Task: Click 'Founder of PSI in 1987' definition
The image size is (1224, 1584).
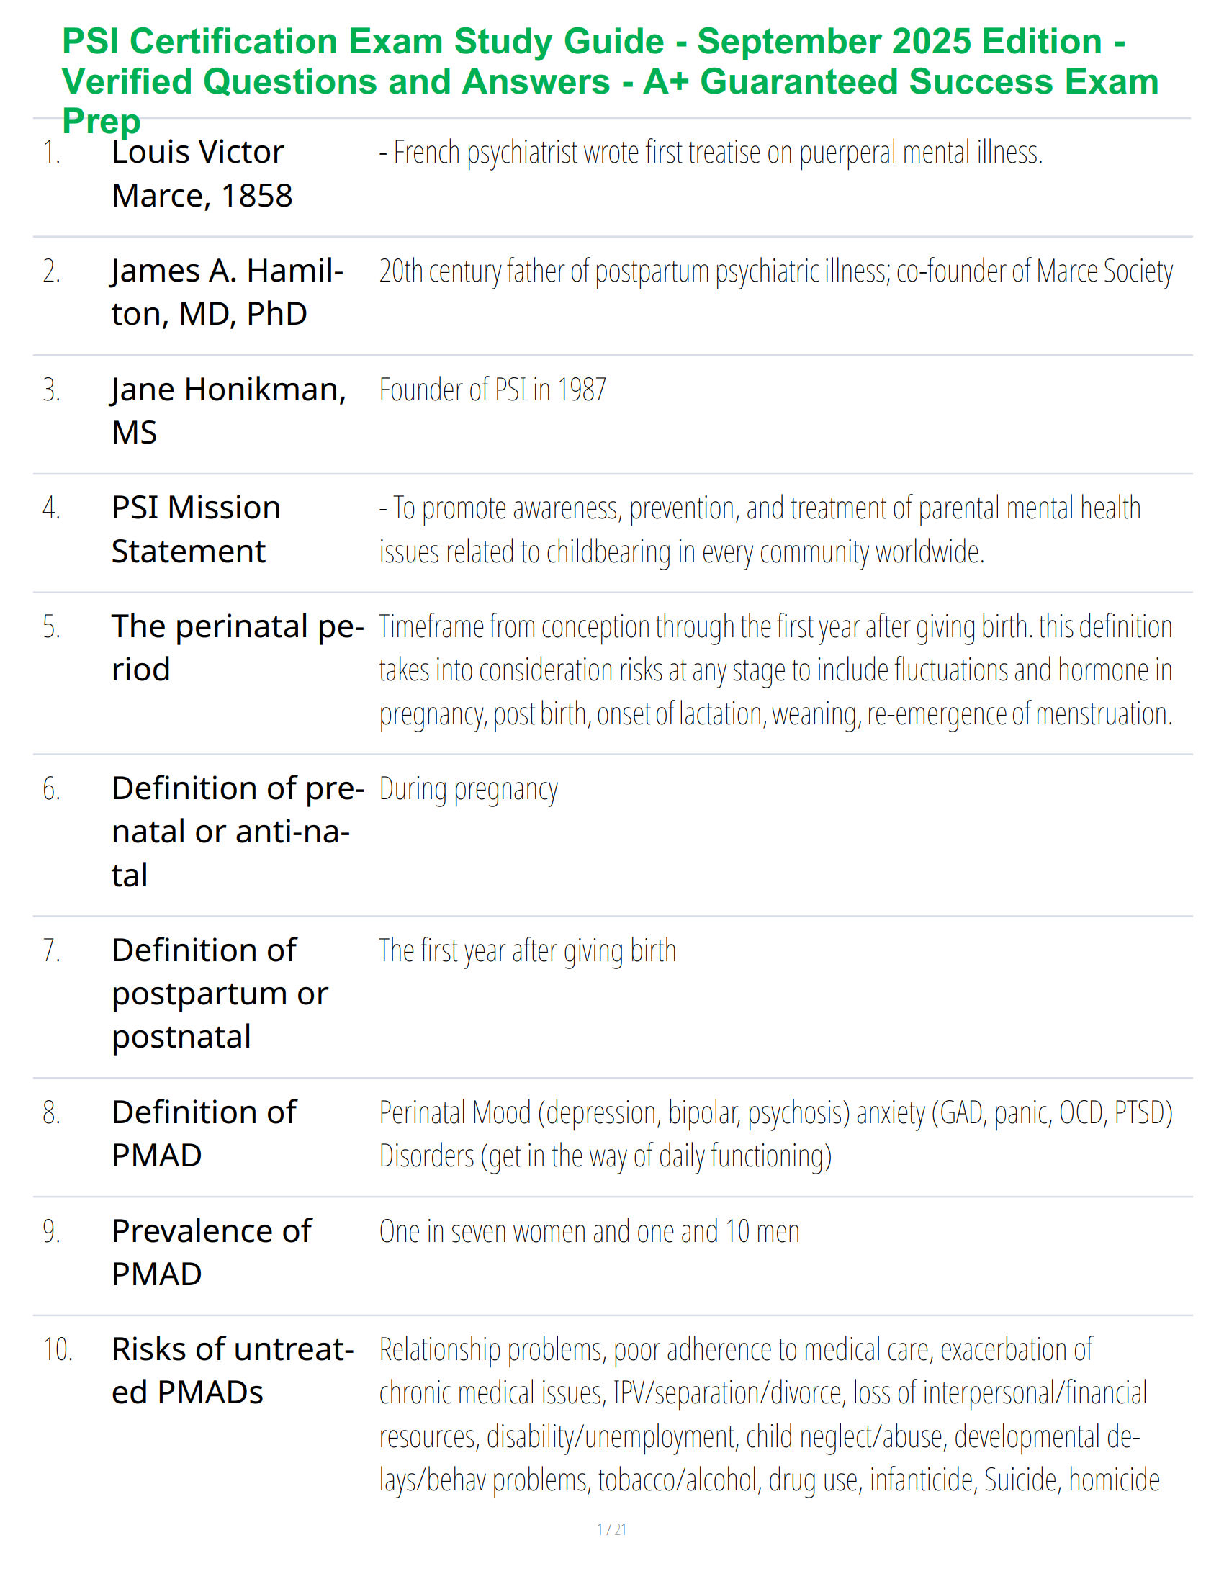Action: click(493, 390)
